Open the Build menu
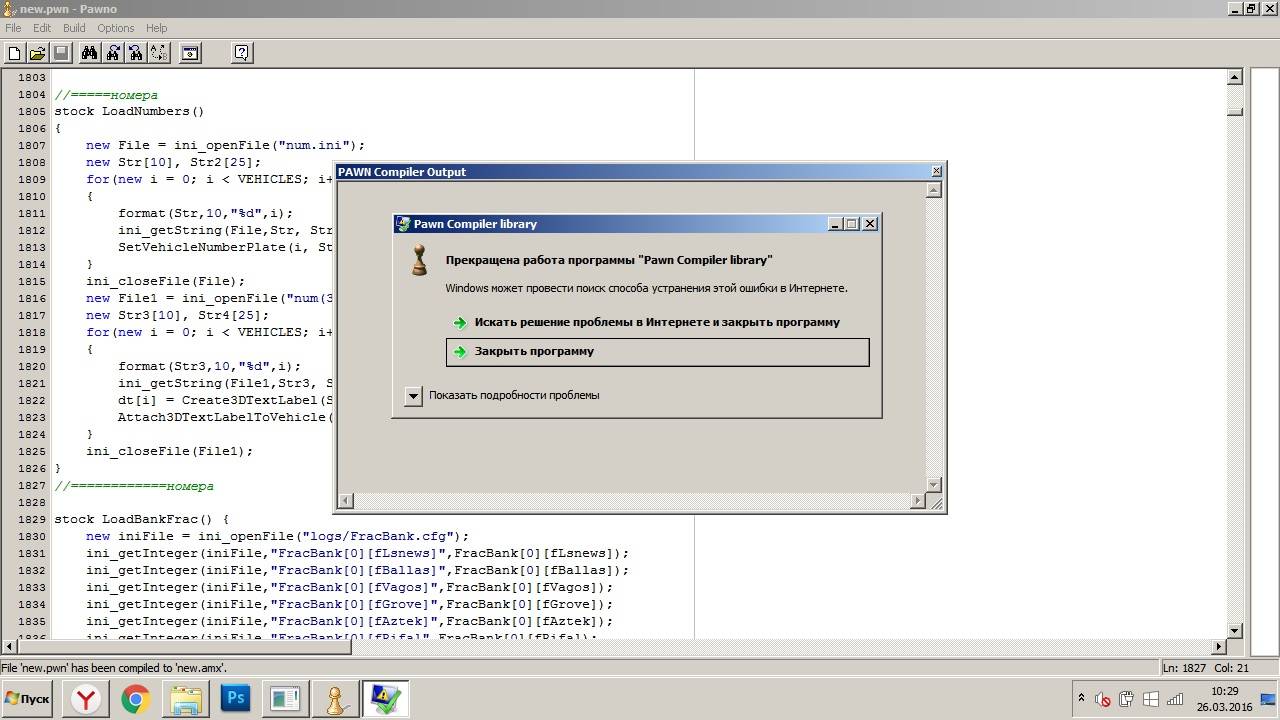 [x=74, y=28]
